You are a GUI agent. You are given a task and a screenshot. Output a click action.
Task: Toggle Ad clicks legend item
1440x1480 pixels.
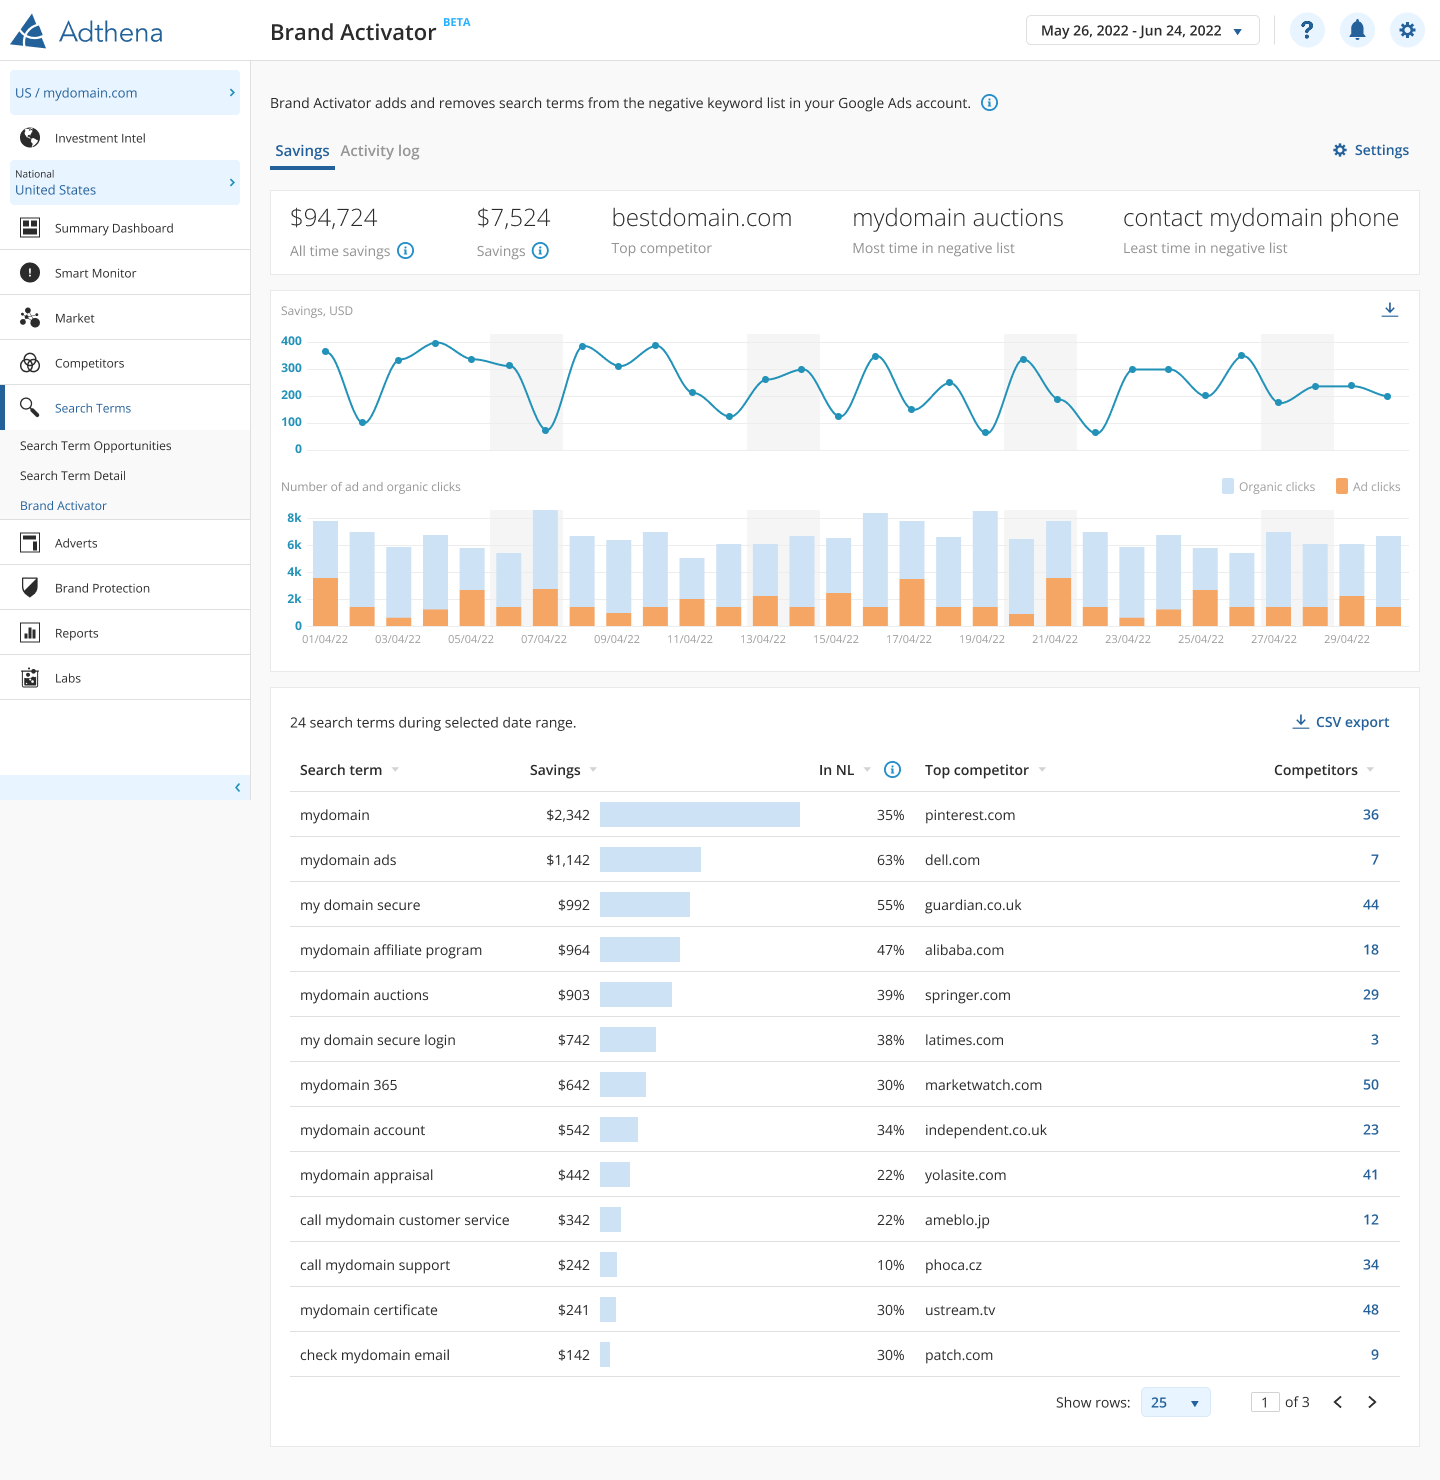coord(1368,487)
